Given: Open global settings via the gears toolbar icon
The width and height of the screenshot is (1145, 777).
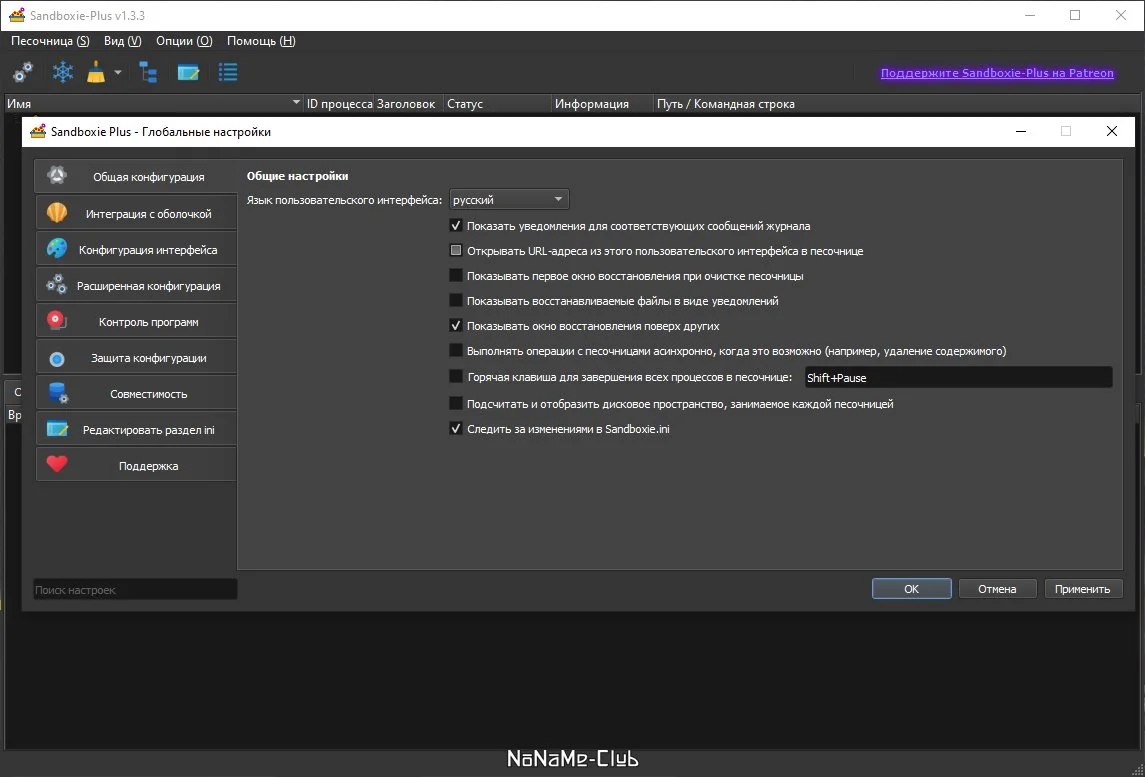Looking at the screenshot, I should [23, 72].
